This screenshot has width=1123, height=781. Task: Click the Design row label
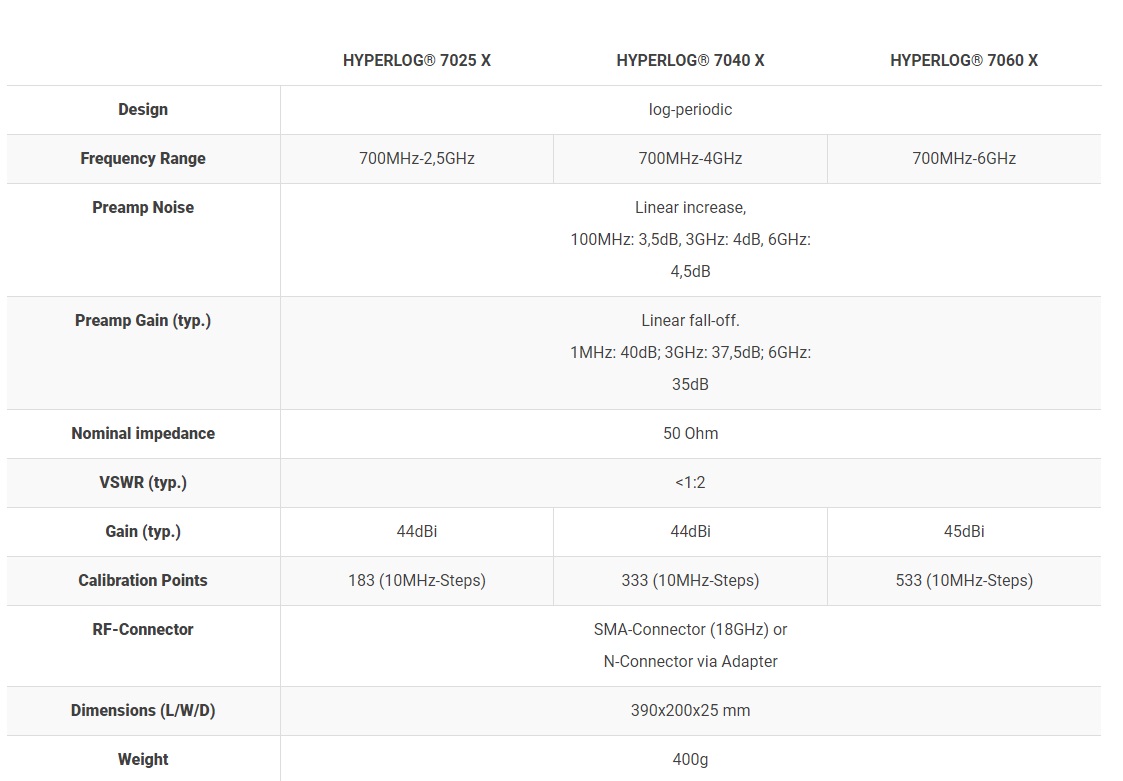click(143, 110)
